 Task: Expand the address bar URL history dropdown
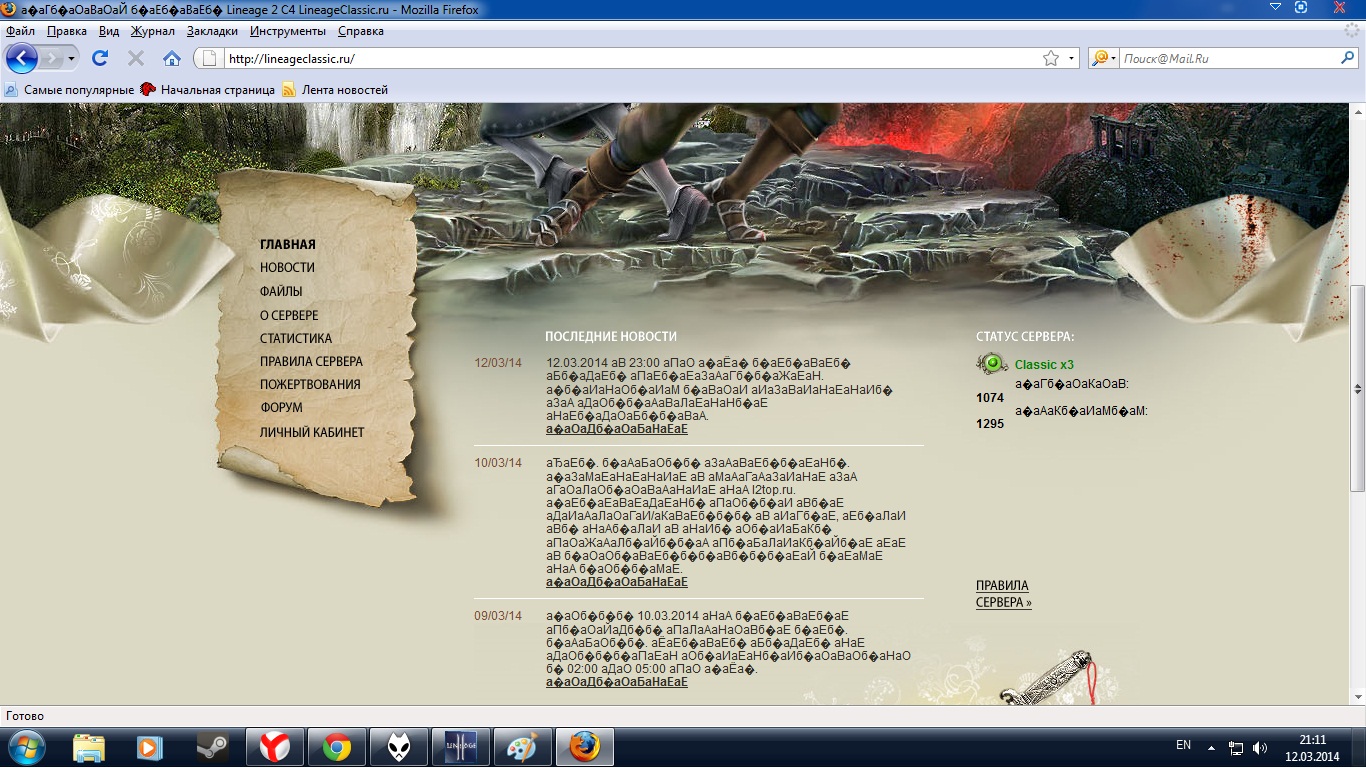[x=1072, y=59]
